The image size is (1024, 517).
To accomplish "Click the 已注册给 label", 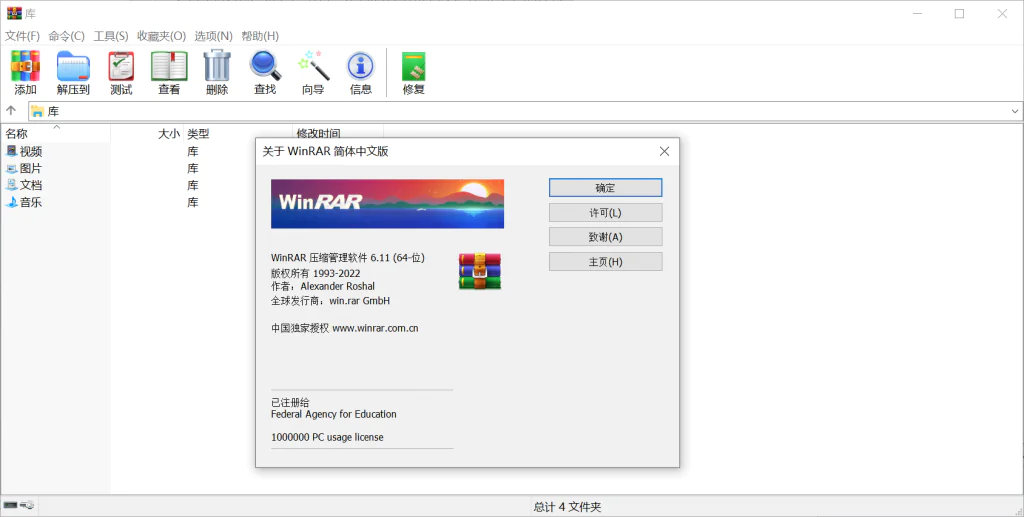I will [x=290, y=403].
